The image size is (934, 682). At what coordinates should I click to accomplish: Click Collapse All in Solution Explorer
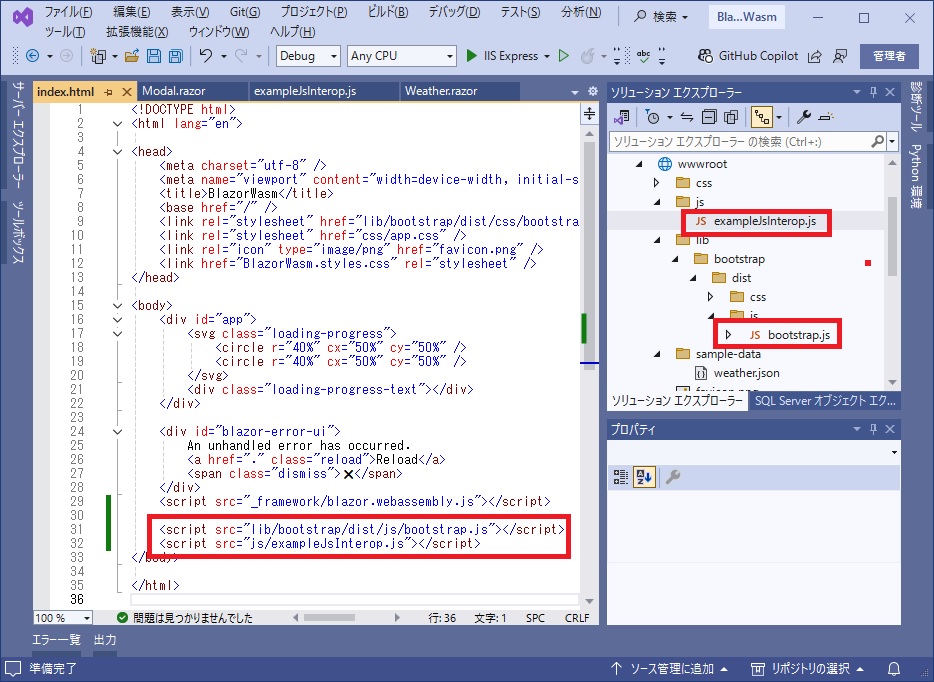click(x=709, y=117)
